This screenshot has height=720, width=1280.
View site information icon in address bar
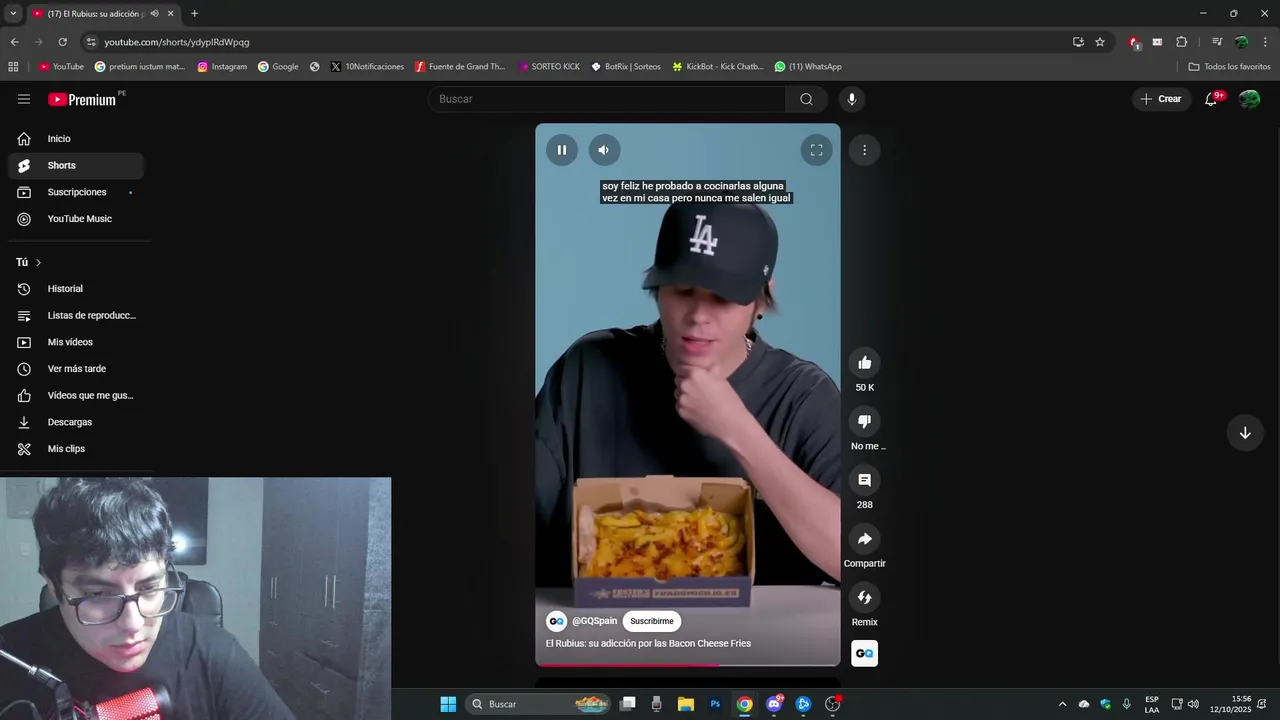tap(91, 42)
